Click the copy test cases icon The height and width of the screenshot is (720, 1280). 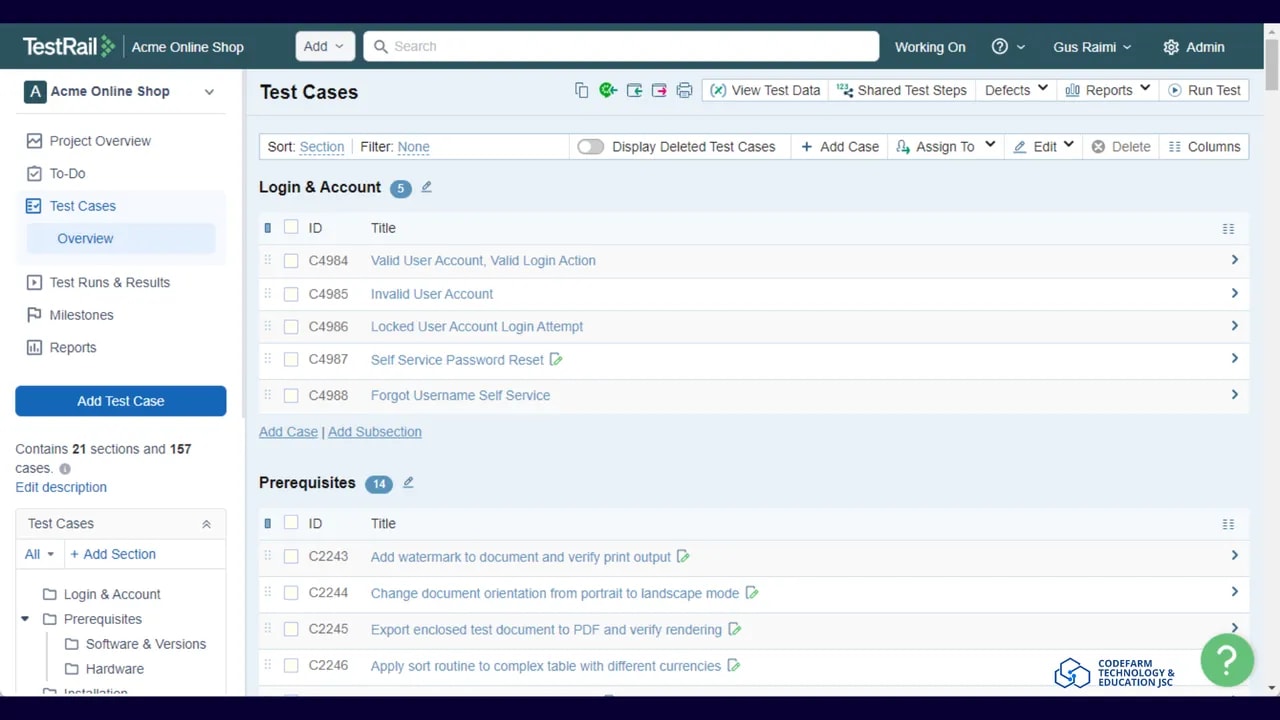pyautogui.click(x=581, y=90)
